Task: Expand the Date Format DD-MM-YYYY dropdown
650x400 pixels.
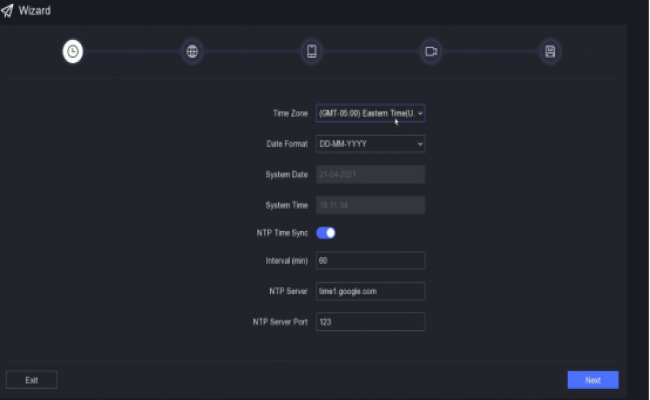Action: 371,144
